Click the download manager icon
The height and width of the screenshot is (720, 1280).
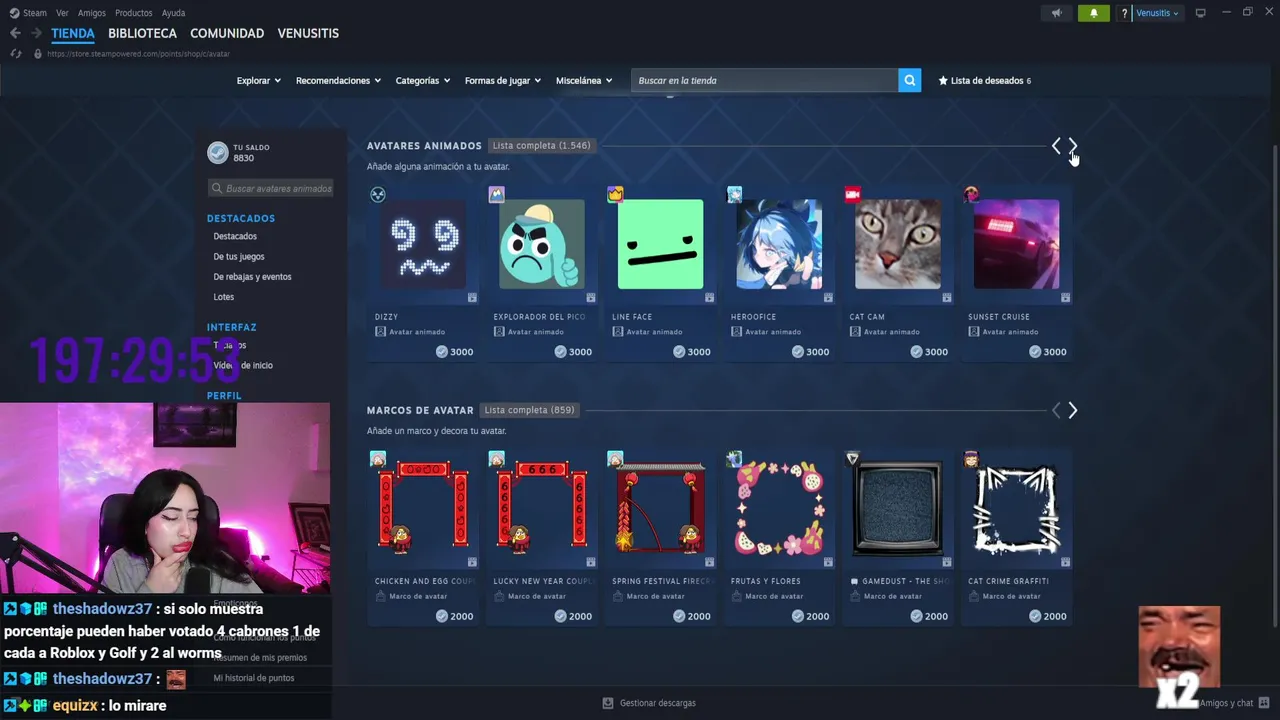point(608,703)
